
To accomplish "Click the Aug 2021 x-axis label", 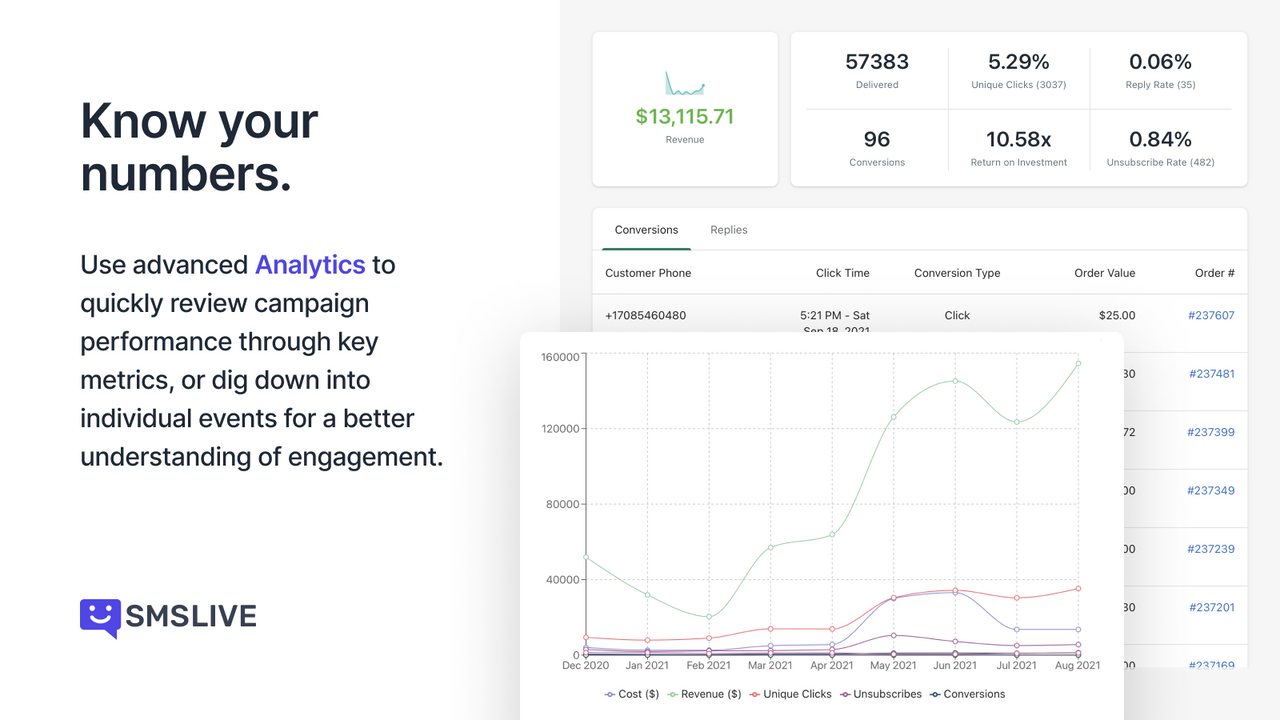I will [x=1078, y=666].
